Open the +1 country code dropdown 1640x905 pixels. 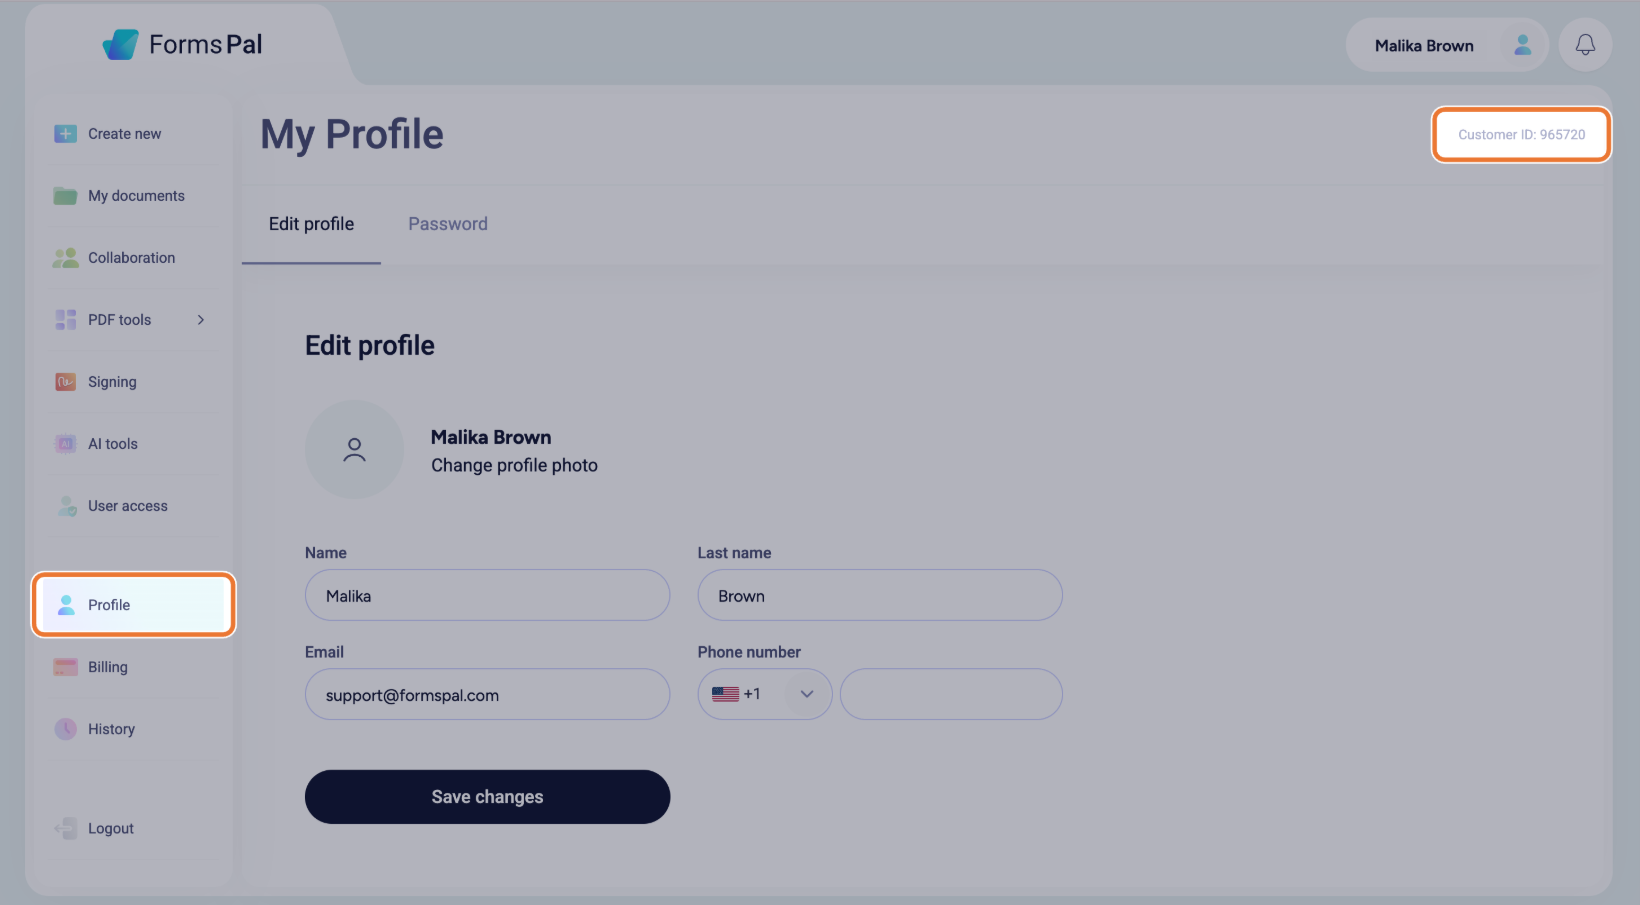coord(765,694)
